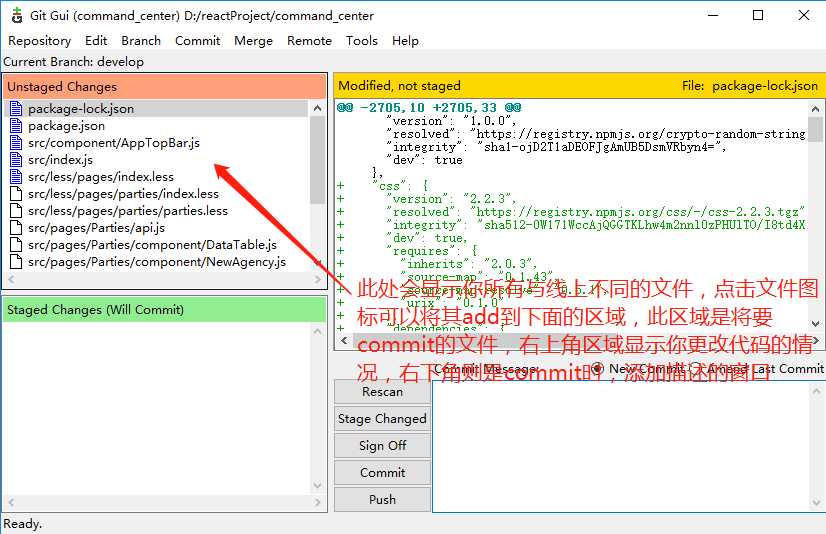Open the Tools menu
Image resolution: width=826 pixels, height=534 pixels.
coord(361,41)
